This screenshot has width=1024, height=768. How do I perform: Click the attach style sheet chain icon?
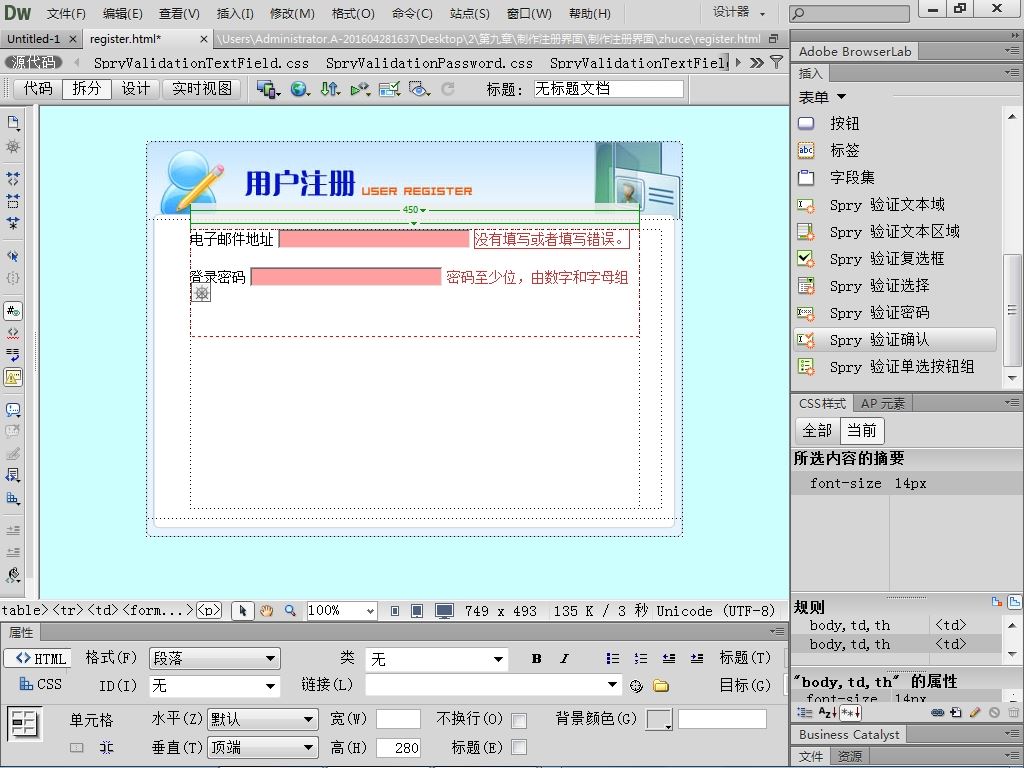[938, 712]
